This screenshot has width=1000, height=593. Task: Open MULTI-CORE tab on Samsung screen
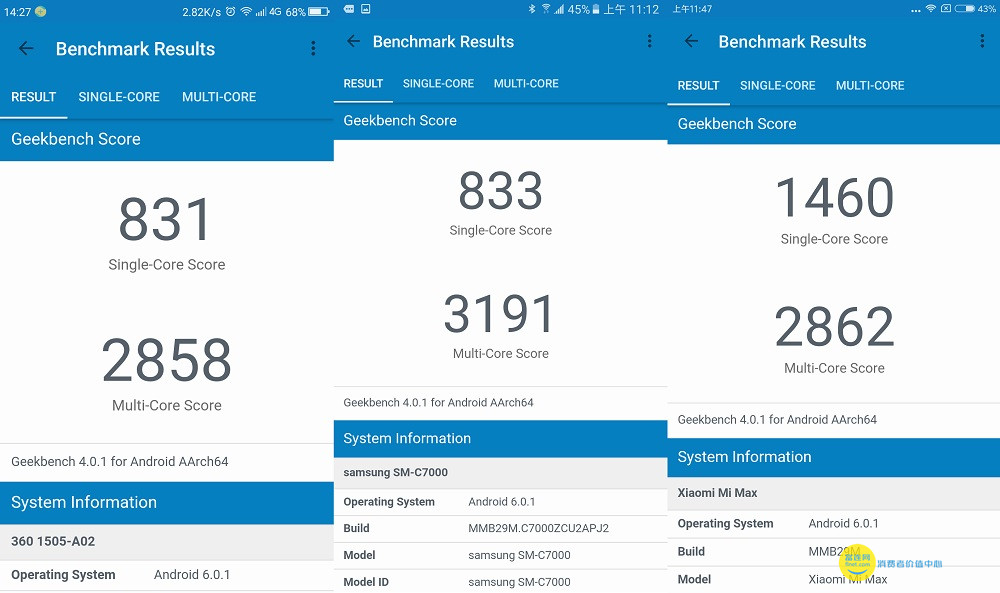[526, 84]
